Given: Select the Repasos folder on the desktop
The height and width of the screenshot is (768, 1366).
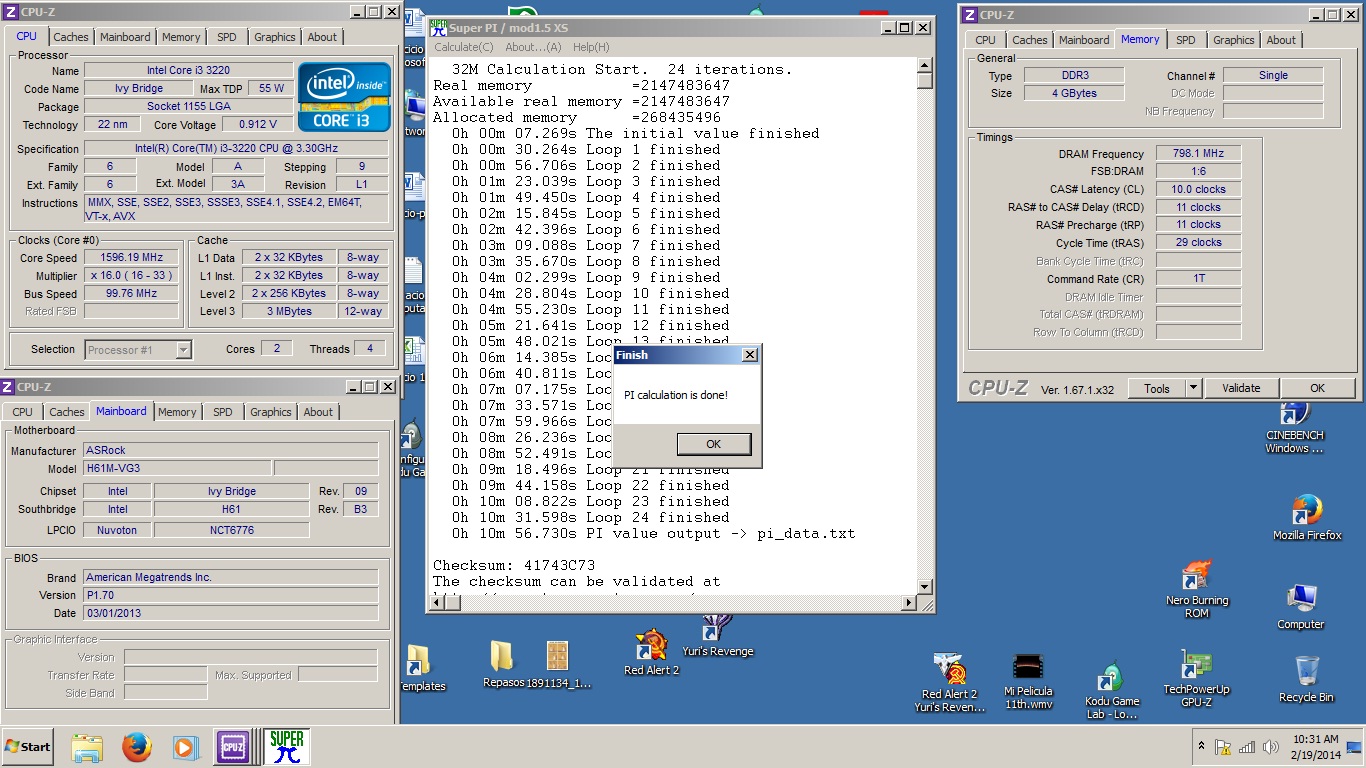Looking at the screenshot, I should (503, 665).
